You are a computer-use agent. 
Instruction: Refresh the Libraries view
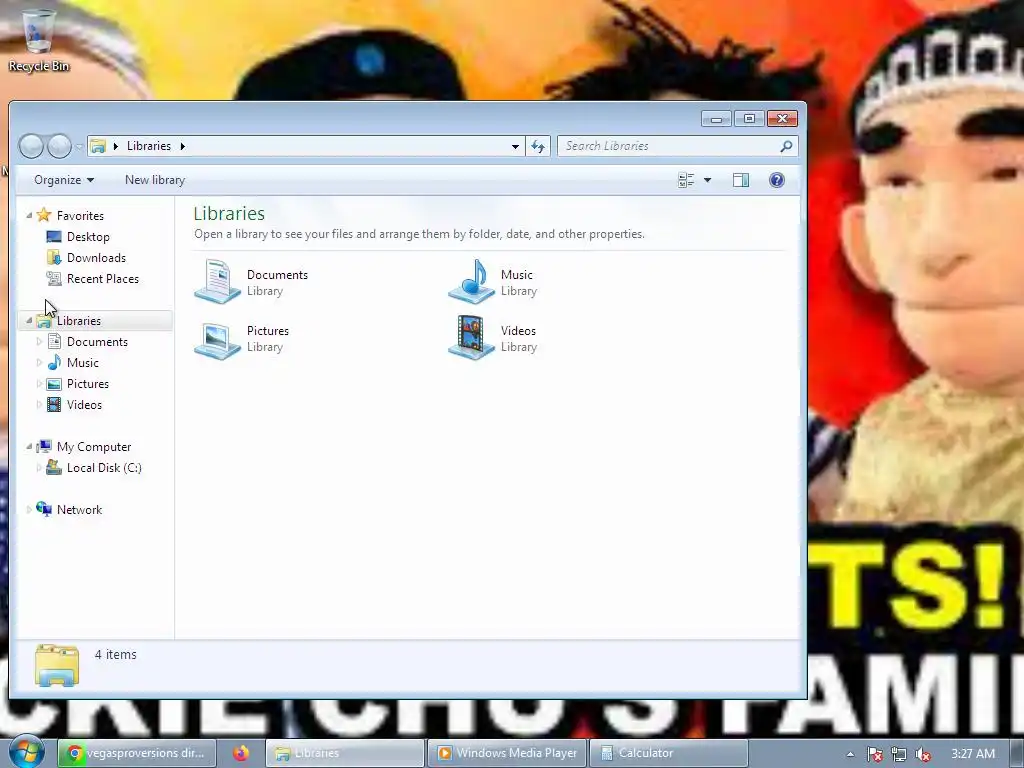point(538,146)
